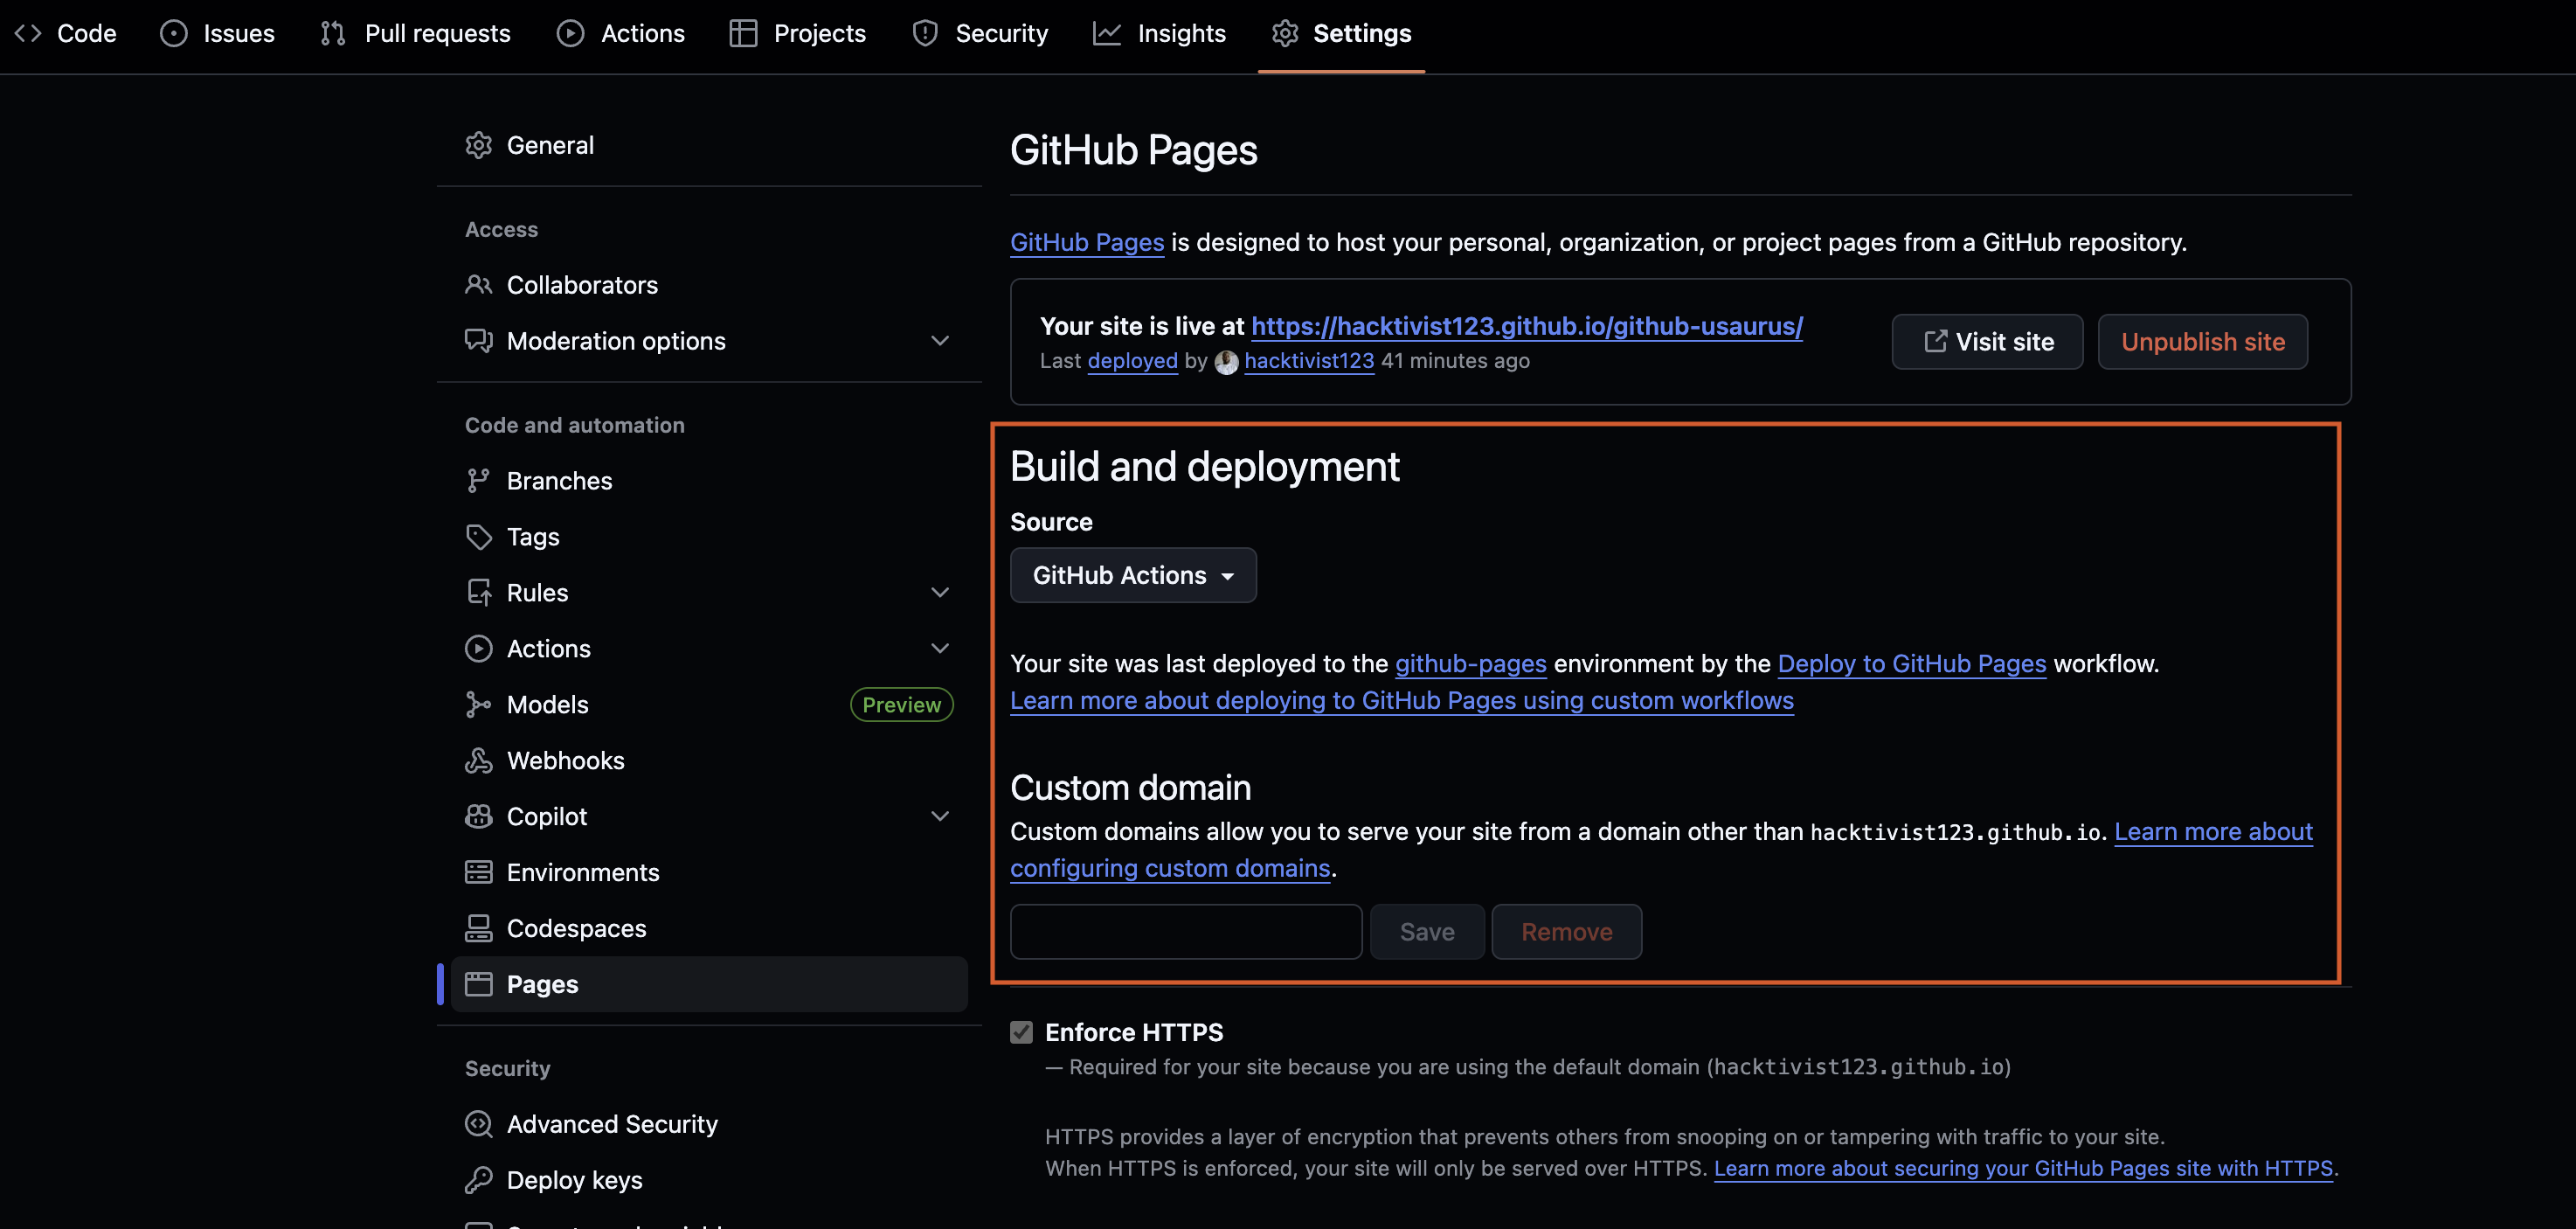Open Codespaces settings

[709, 929]
